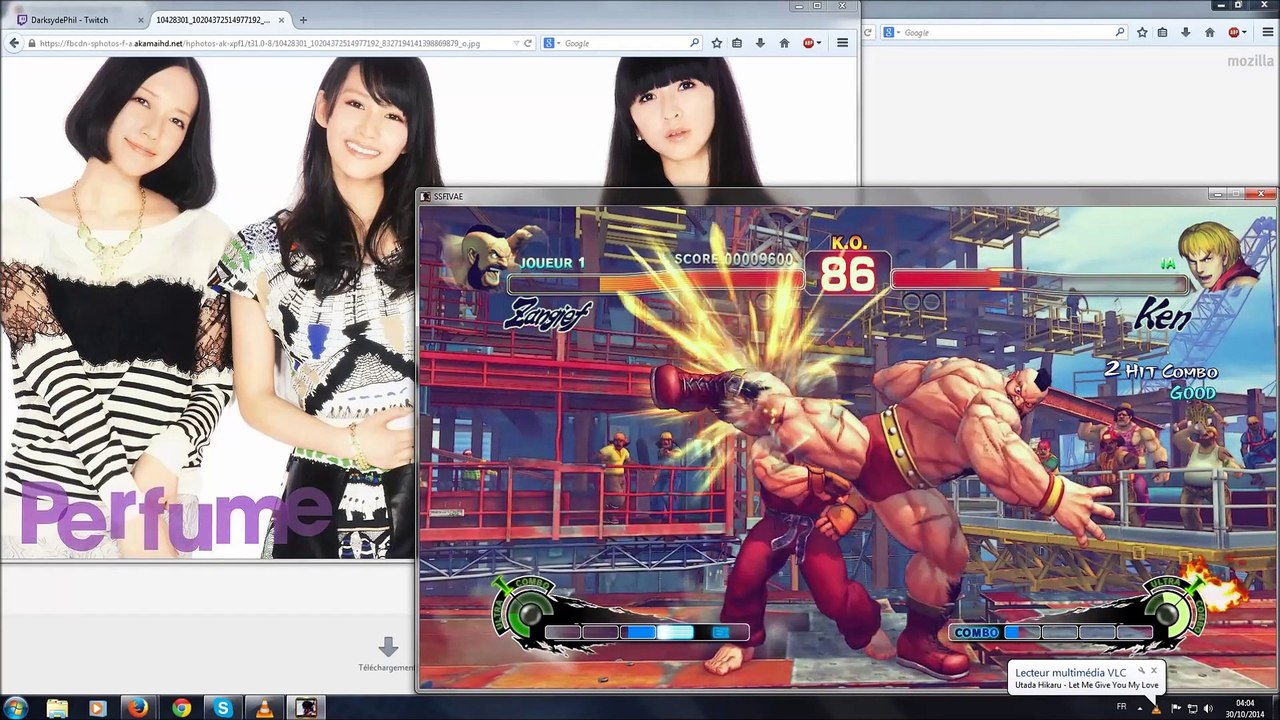This screenshot has height=720, width=1280.
Task: Open the Adblock Plus menu in the right Firefox window
Action: pyautogui.click(x=1237, y=32)
